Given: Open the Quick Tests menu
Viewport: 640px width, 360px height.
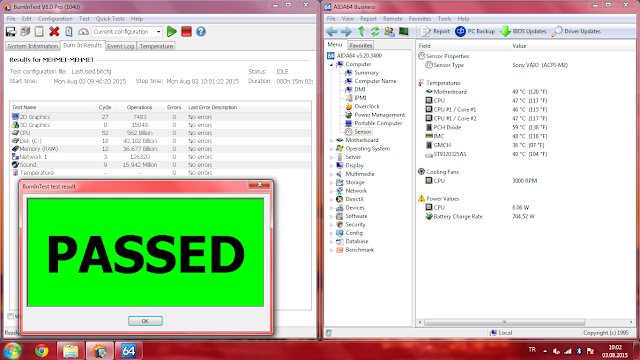Looking at the screenshot, I should click(x=110, y=19).
